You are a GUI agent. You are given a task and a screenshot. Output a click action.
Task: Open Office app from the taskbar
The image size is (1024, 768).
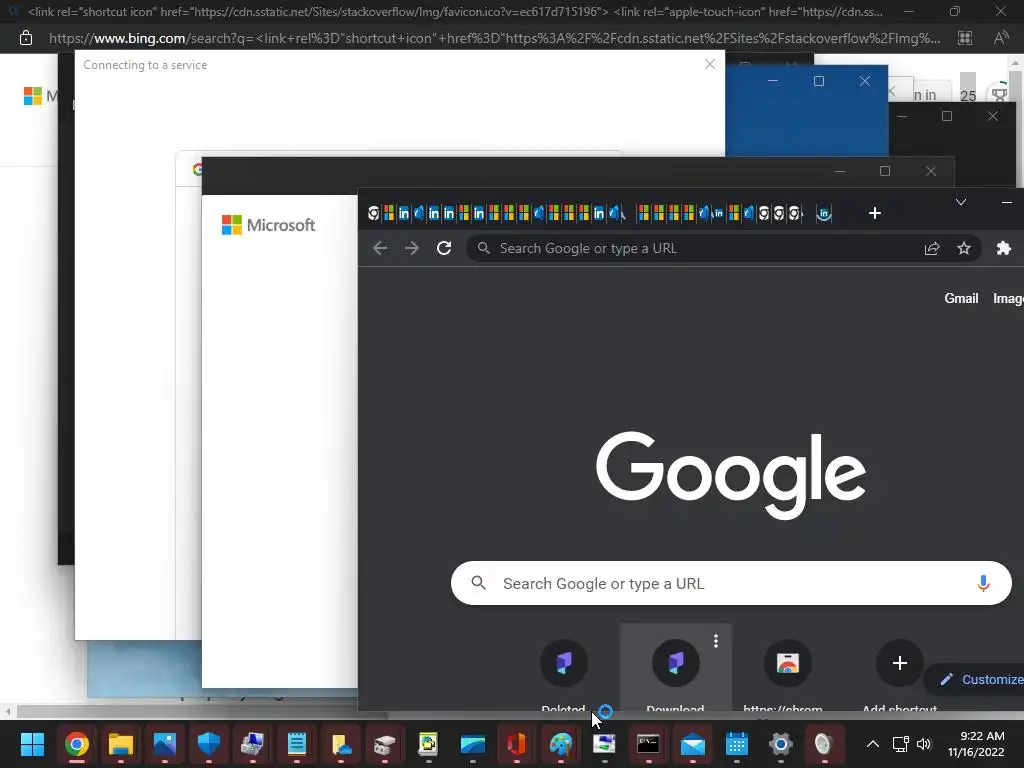[517, 744]
